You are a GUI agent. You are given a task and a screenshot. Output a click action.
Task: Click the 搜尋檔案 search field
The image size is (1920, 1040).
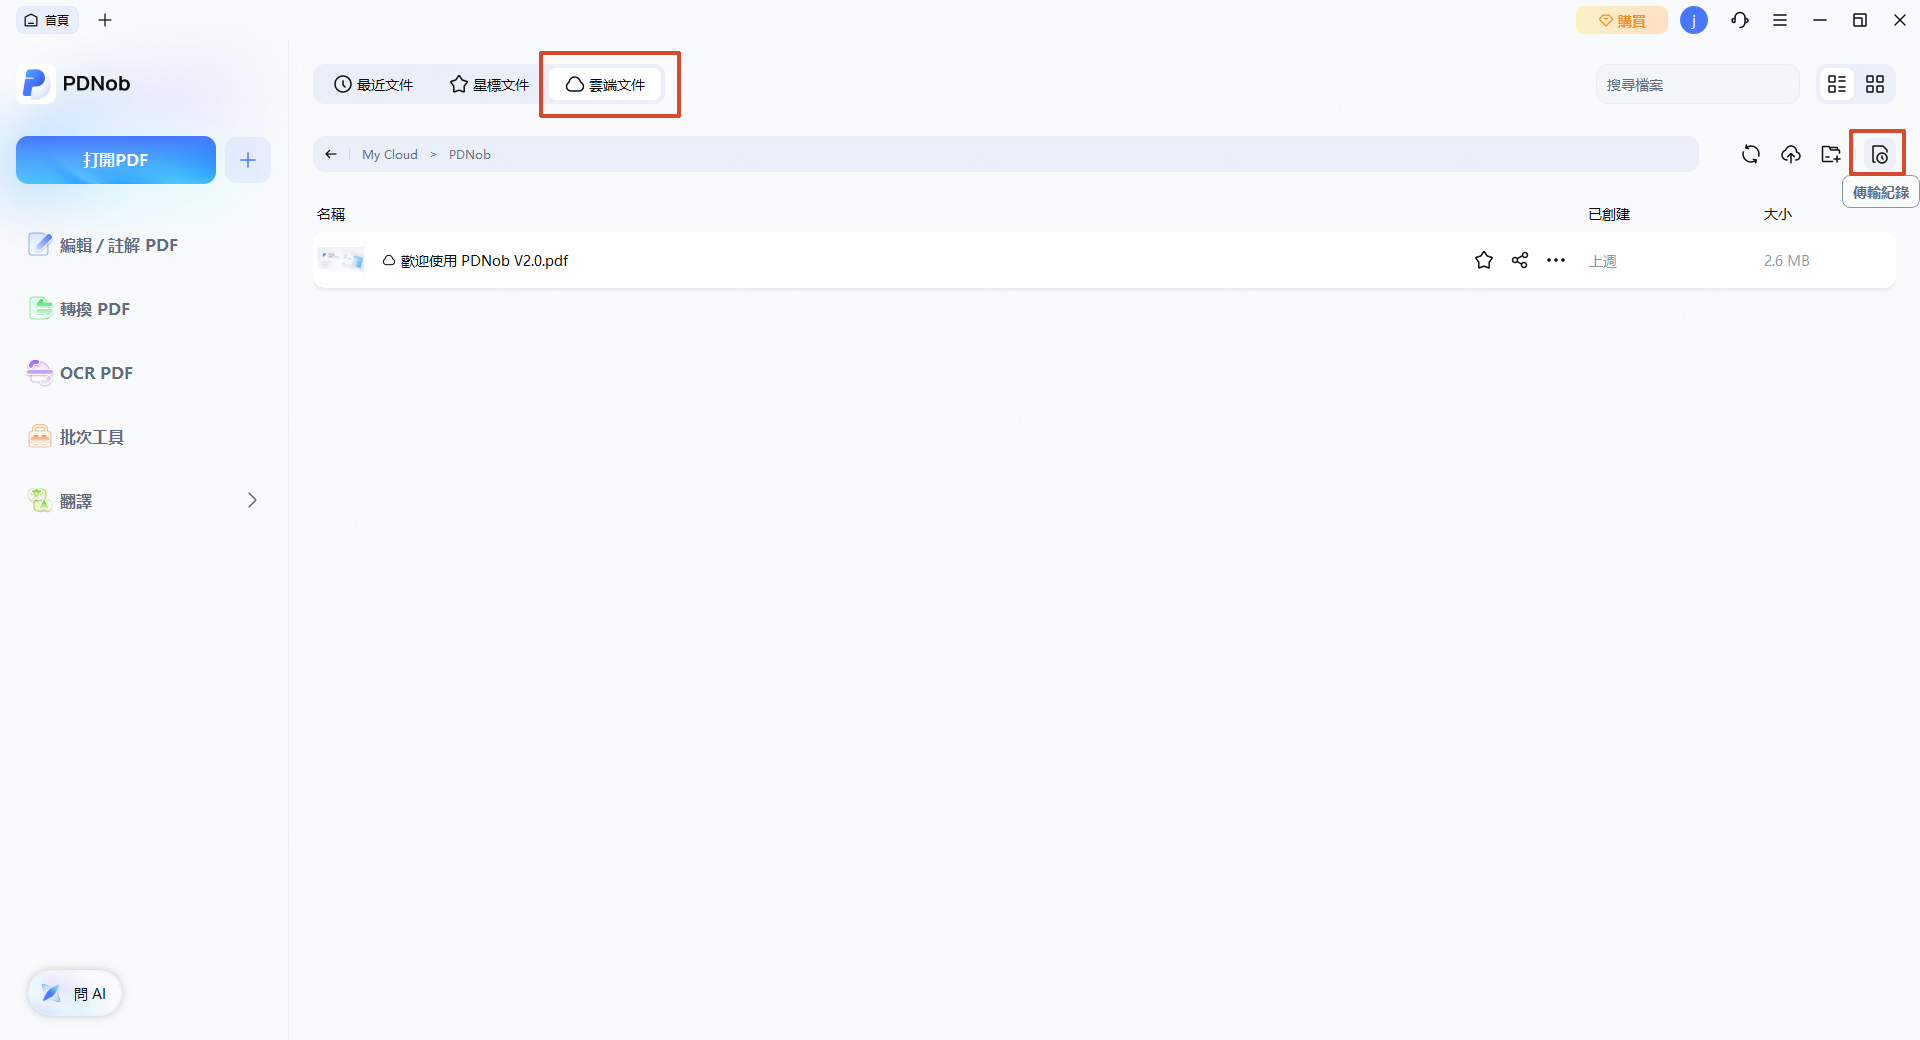pos(1697,85)
